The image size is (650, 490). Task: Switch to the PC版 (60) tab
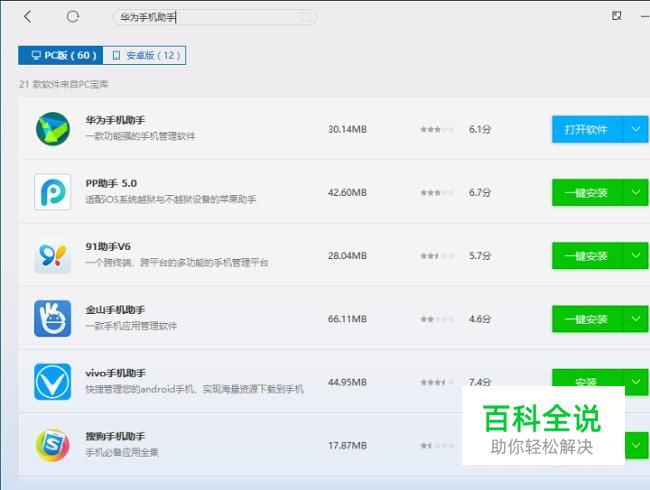(x=61, y=55)
